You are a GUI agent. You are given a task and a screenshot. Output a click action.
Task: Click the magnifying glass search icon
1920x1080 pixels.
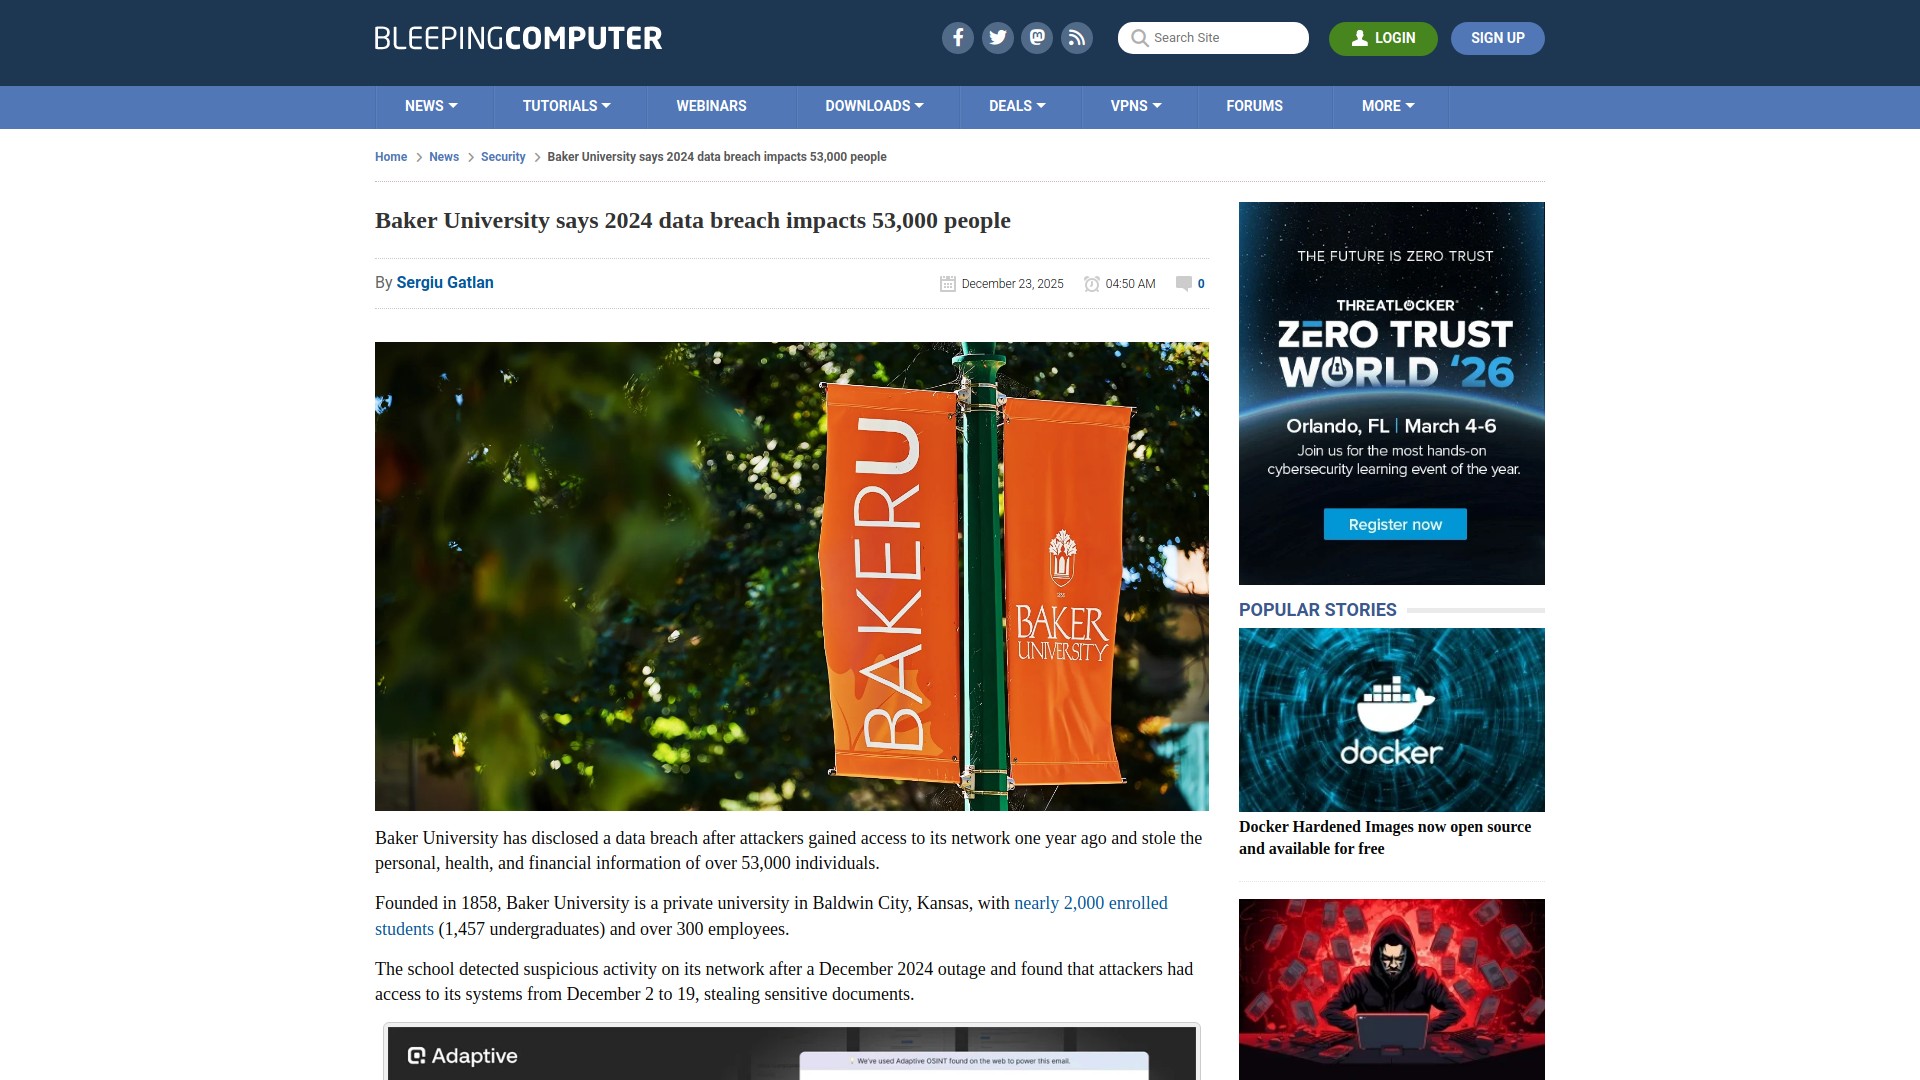pos(1139,38)
